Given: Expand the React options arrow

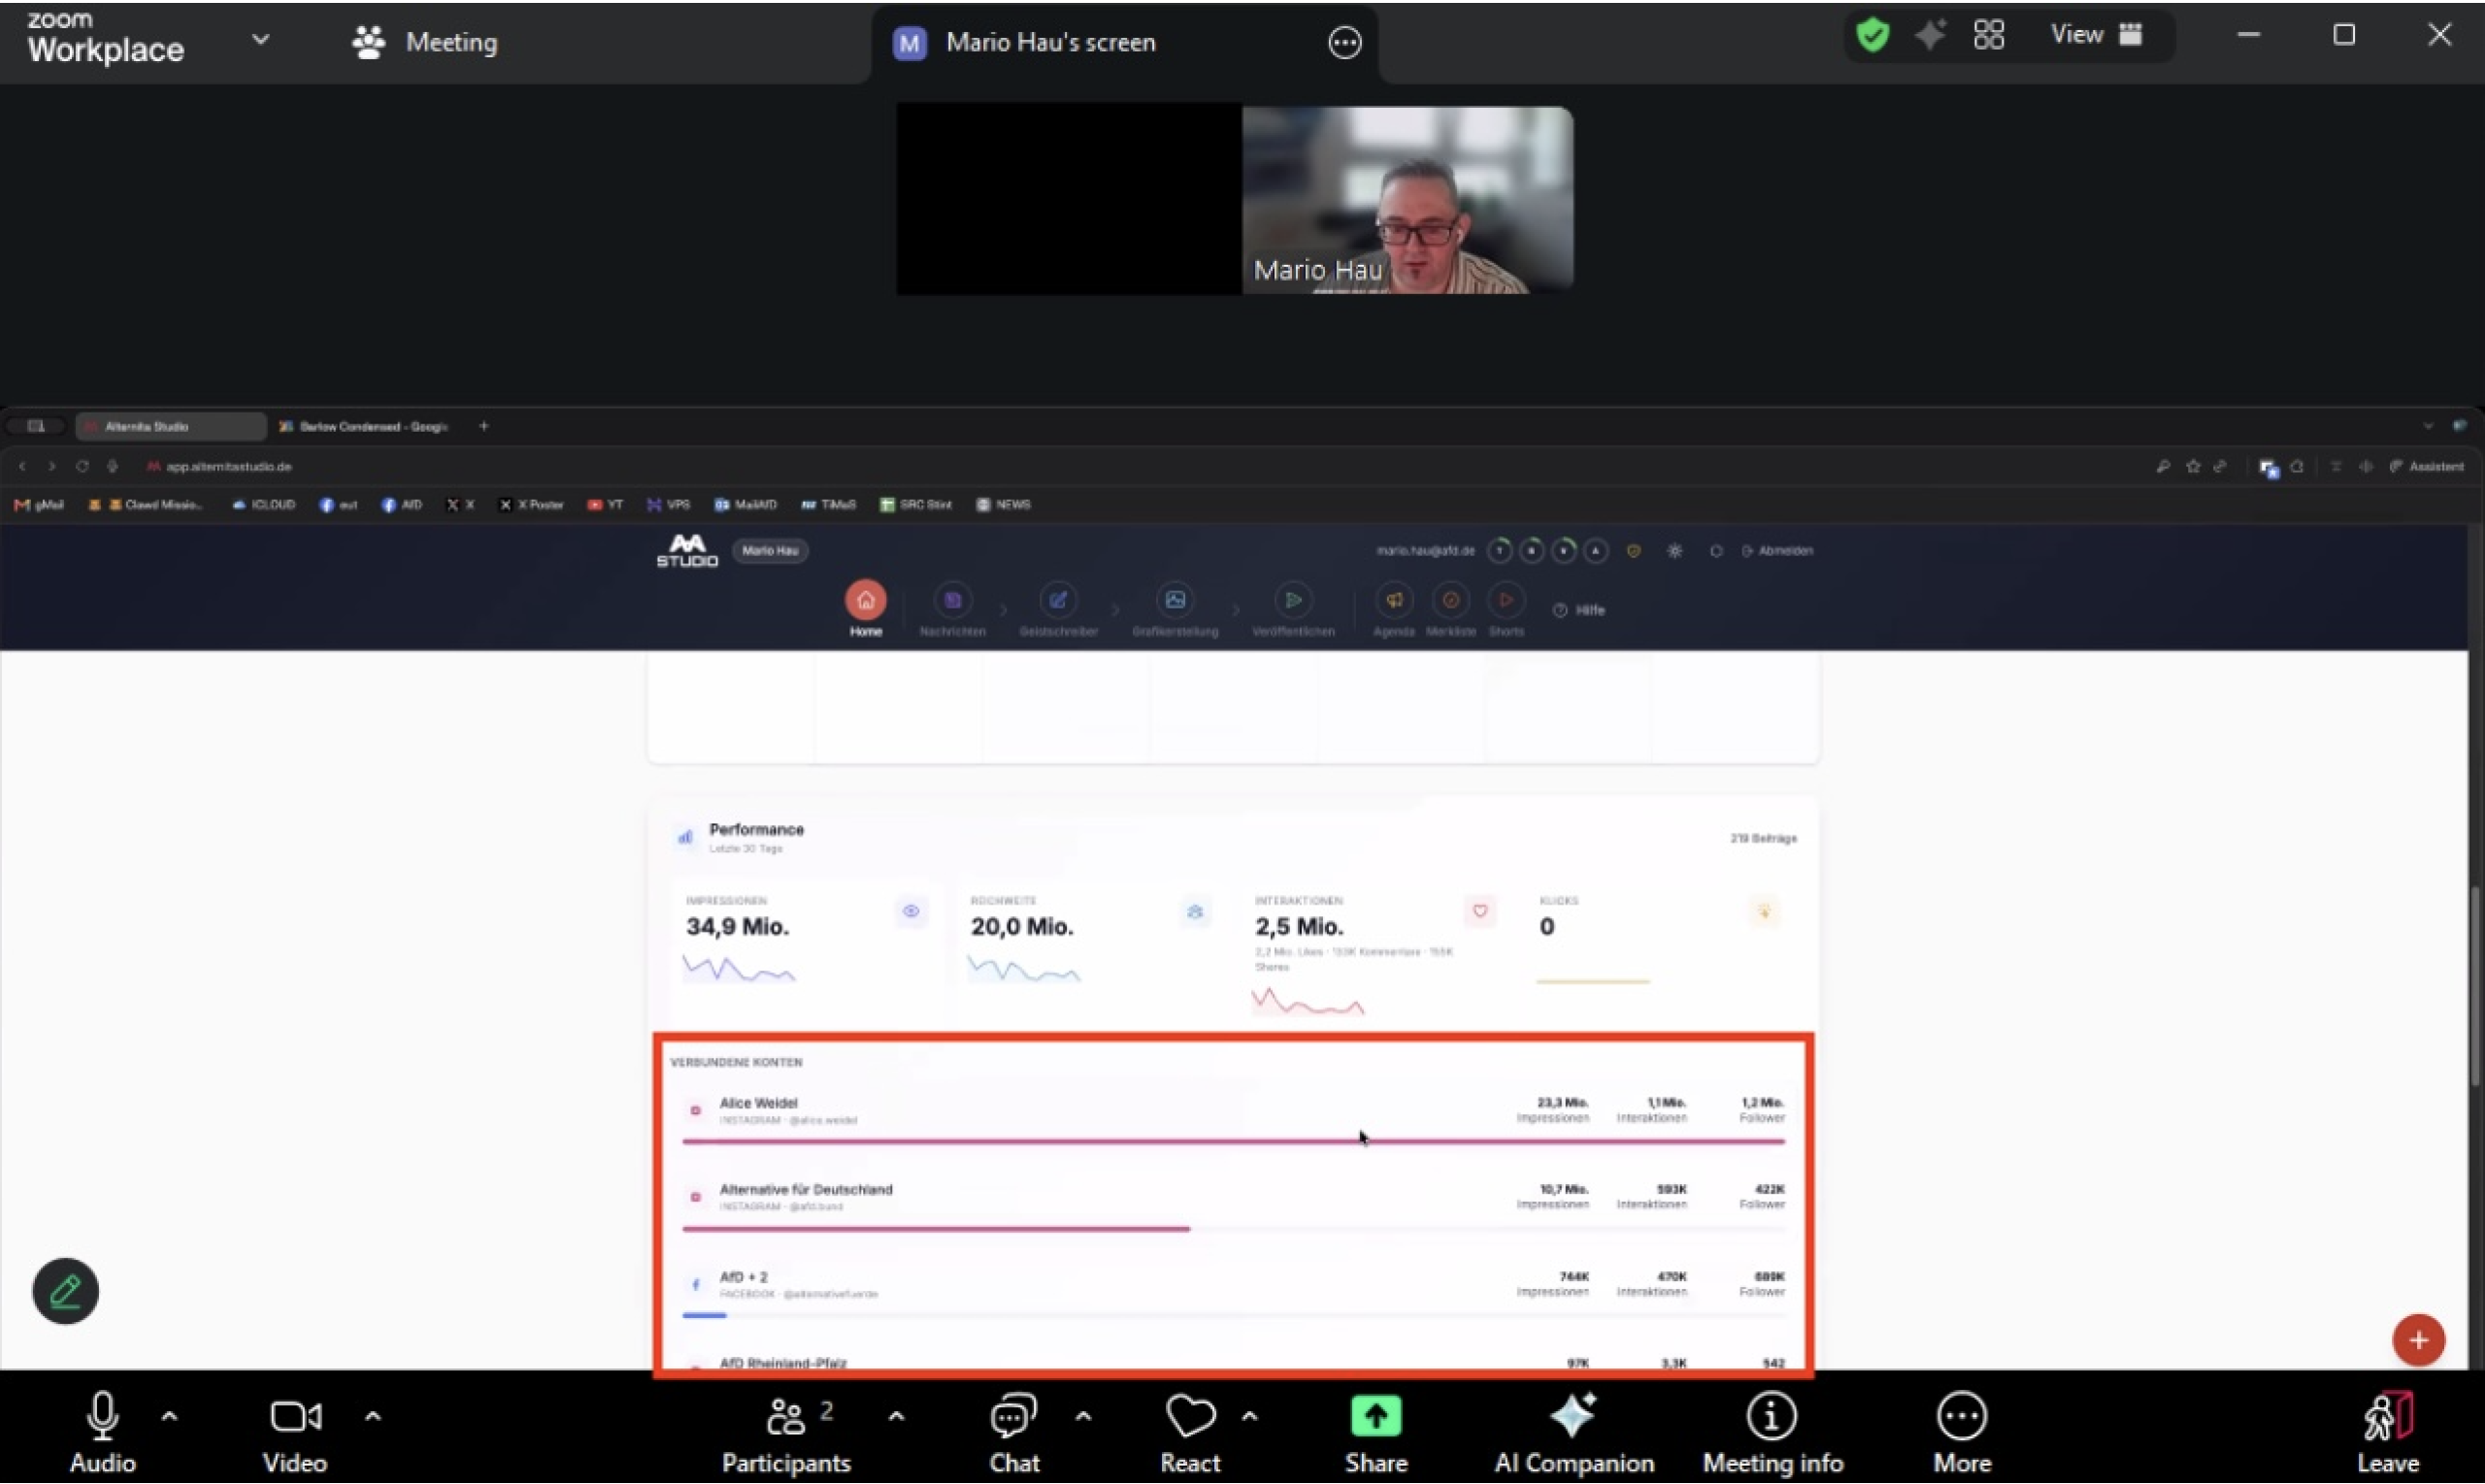Looking at the screenshot, I should click(x=1250, y=1416).
